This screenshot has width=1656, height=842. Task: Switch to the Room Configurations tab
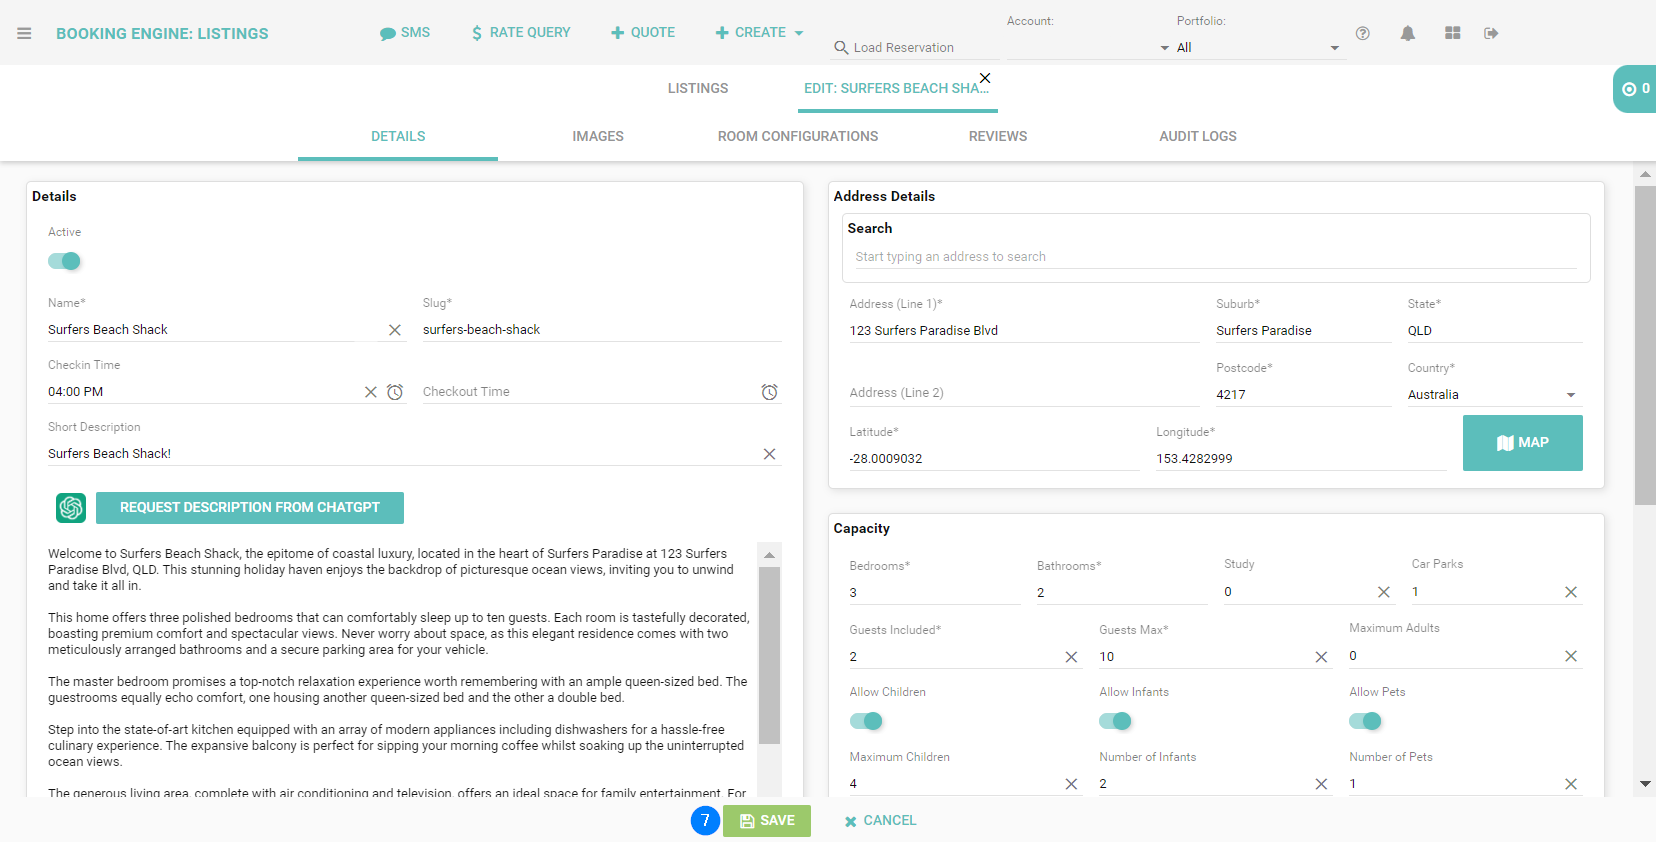[797, 136]
